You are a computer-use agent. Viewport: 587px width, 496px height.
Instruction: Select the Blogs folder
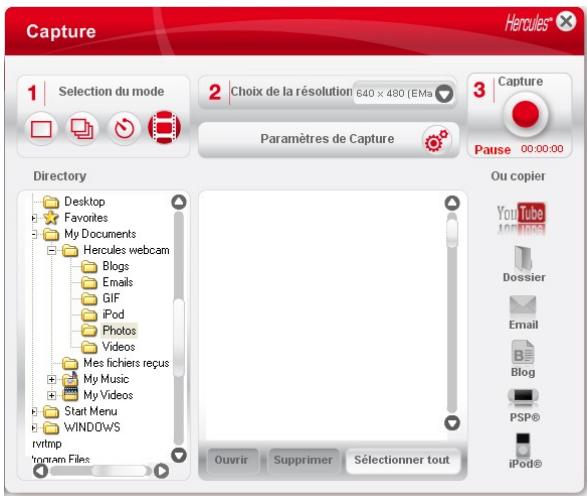click(x=116, y=266)
